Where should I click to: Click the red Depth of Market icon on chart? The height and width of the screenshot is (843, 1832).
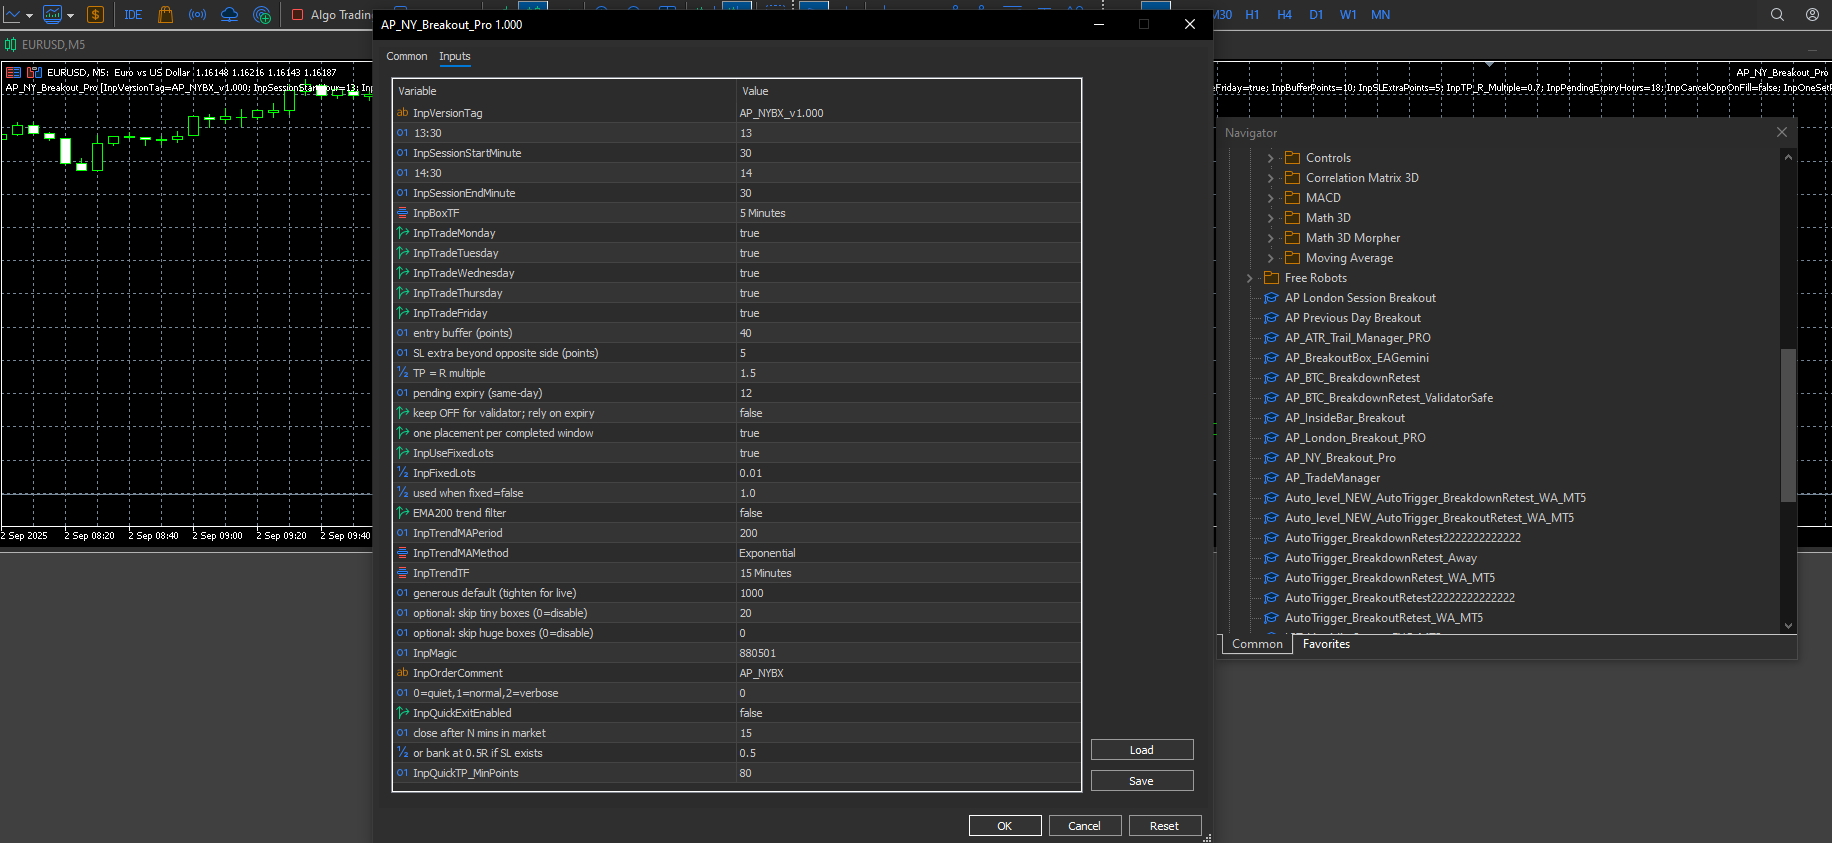pyautogui.click(x=14, y=72)
